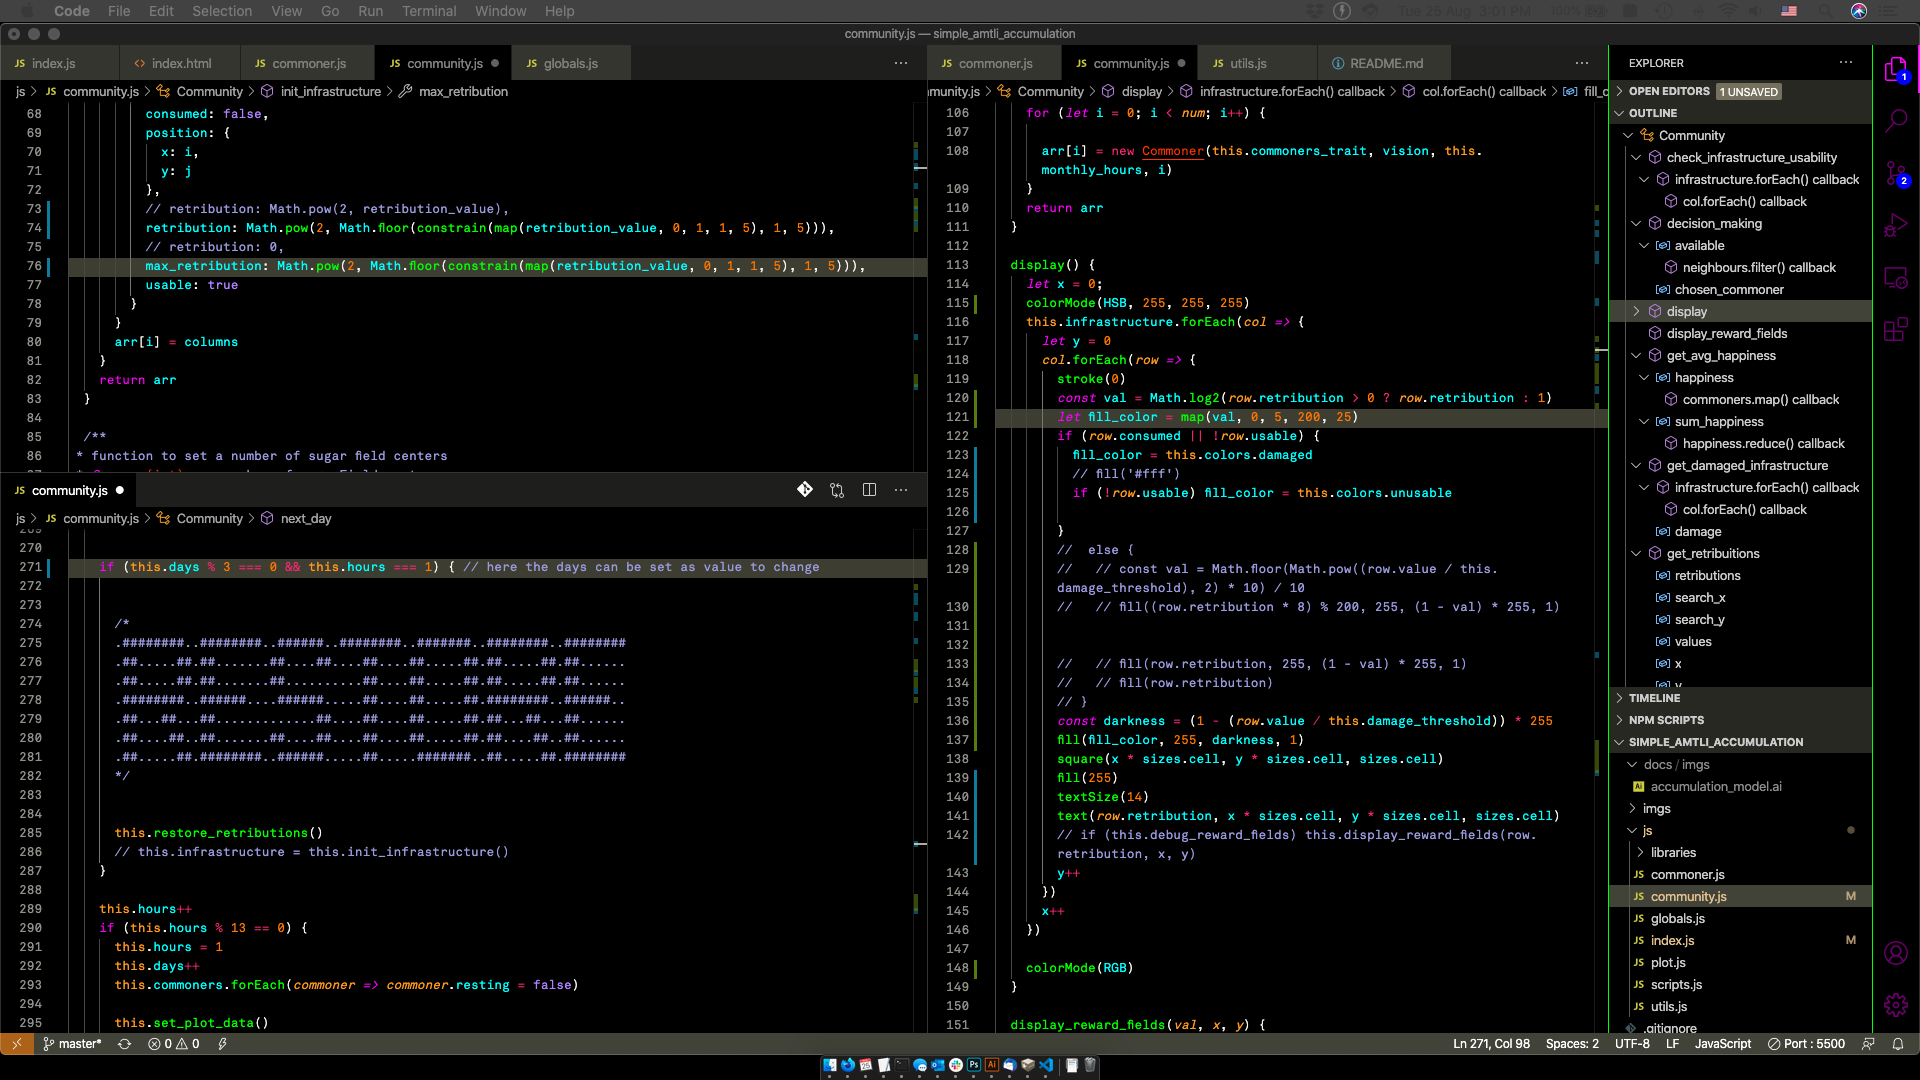The image size is (1920, 1080).
Task: Collapse the OUTLINE section
Action: [x=1652, y=113]
